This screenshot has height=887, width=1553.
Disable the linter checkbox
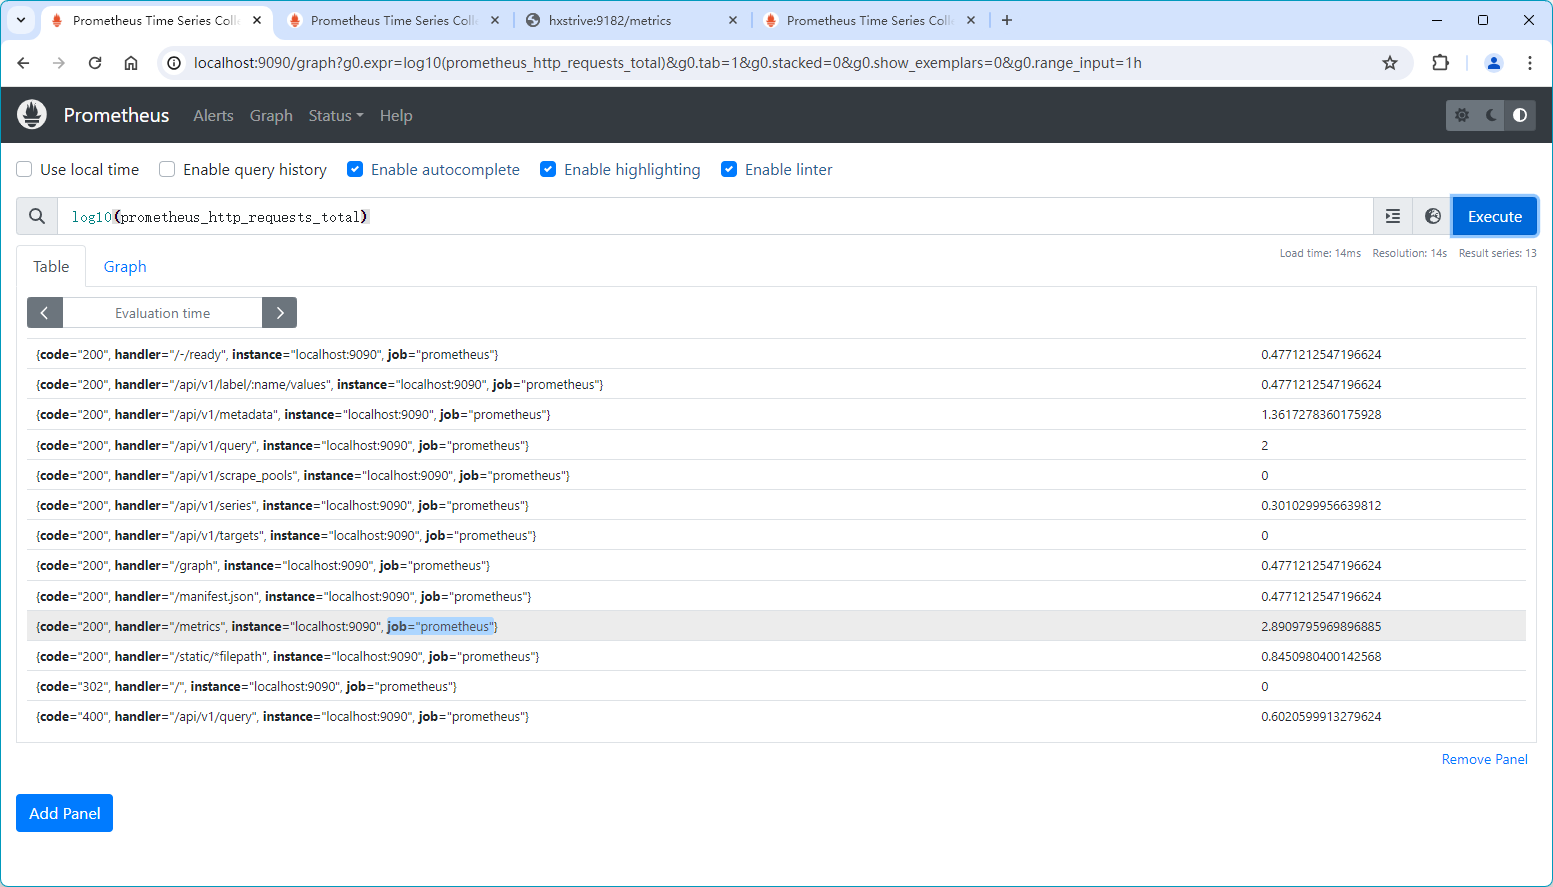(x=729, y=169)
